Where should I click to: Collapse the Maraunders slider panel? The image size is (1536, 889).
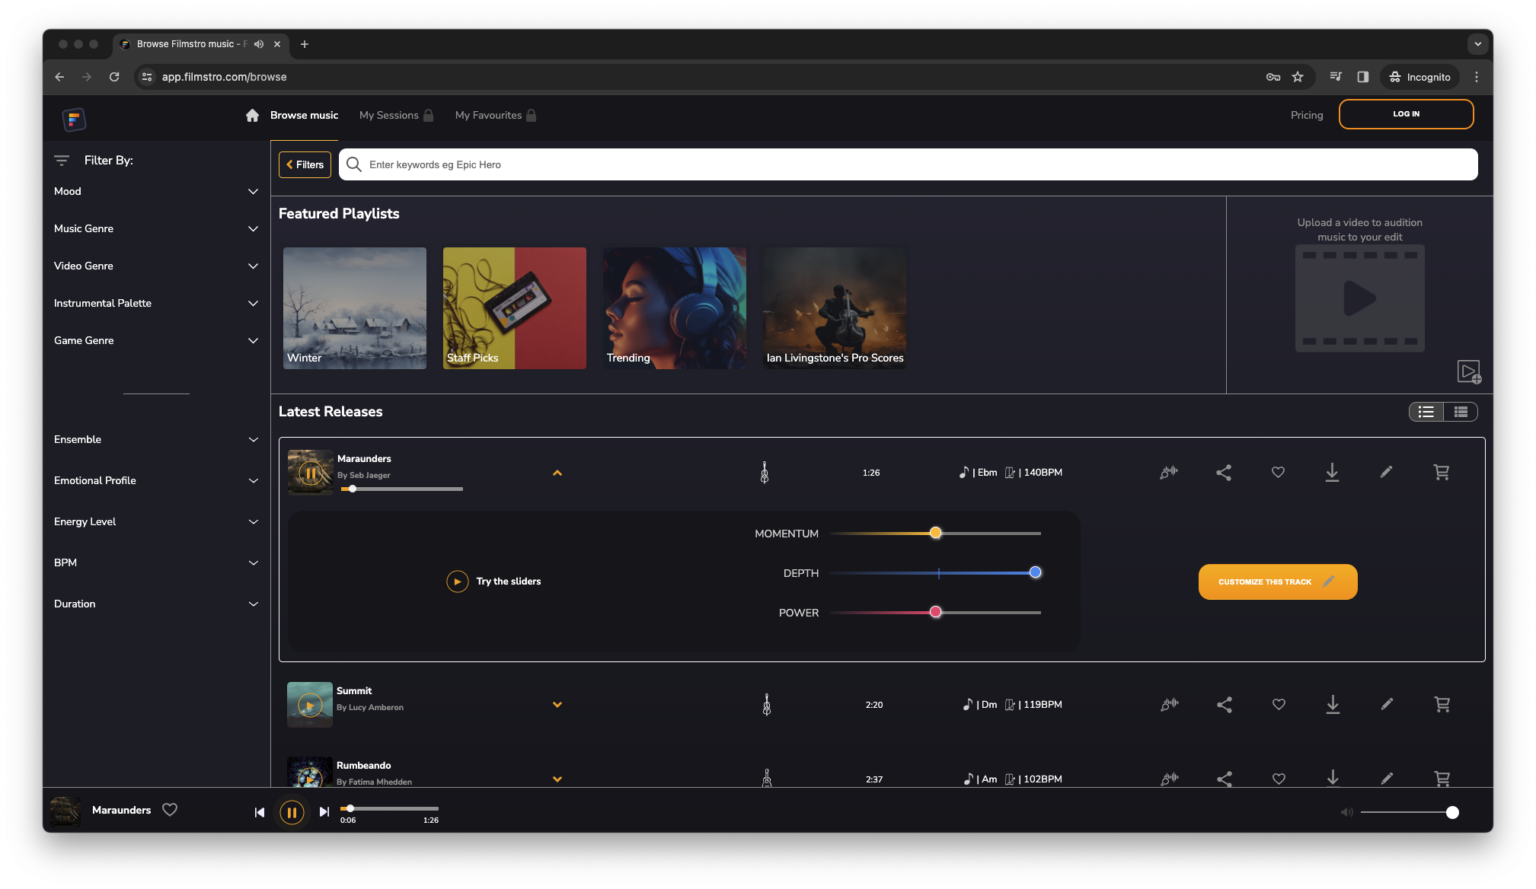coord(557,472)
